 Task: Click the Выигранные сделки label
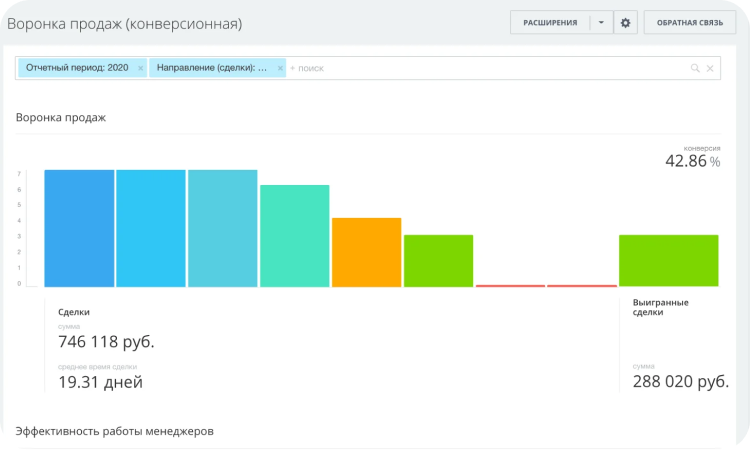tap(661, 307)
